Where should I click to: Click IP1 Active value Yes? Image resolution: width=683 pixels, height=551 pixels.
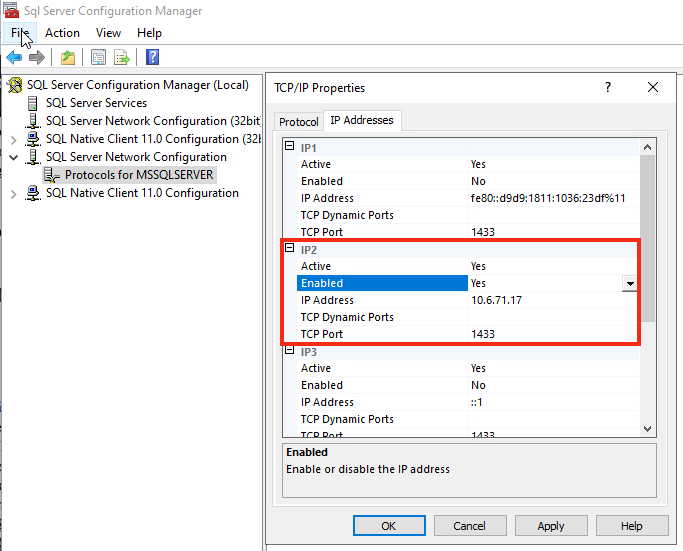point(478,164)
